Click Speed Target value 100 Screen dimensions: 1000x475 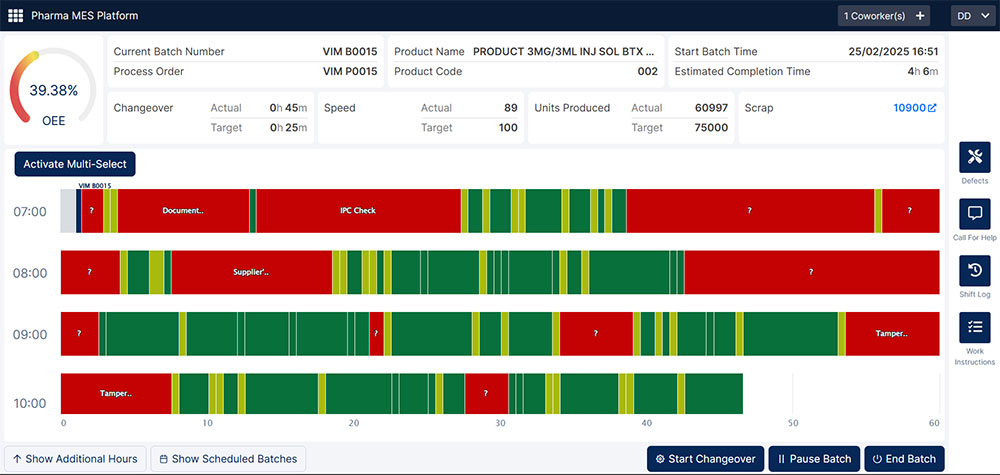tap(508, 128)
